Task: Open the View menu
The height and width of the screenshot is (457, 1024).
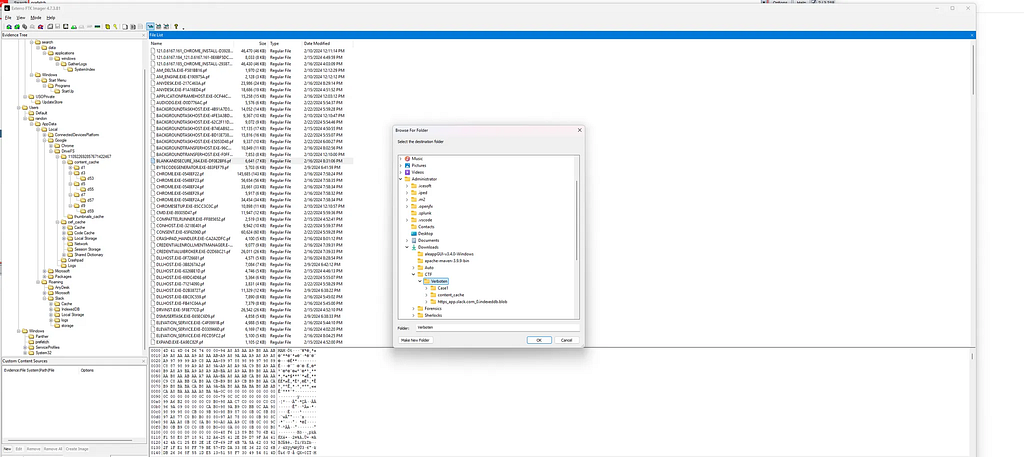Action: click(x=21, y=18)
